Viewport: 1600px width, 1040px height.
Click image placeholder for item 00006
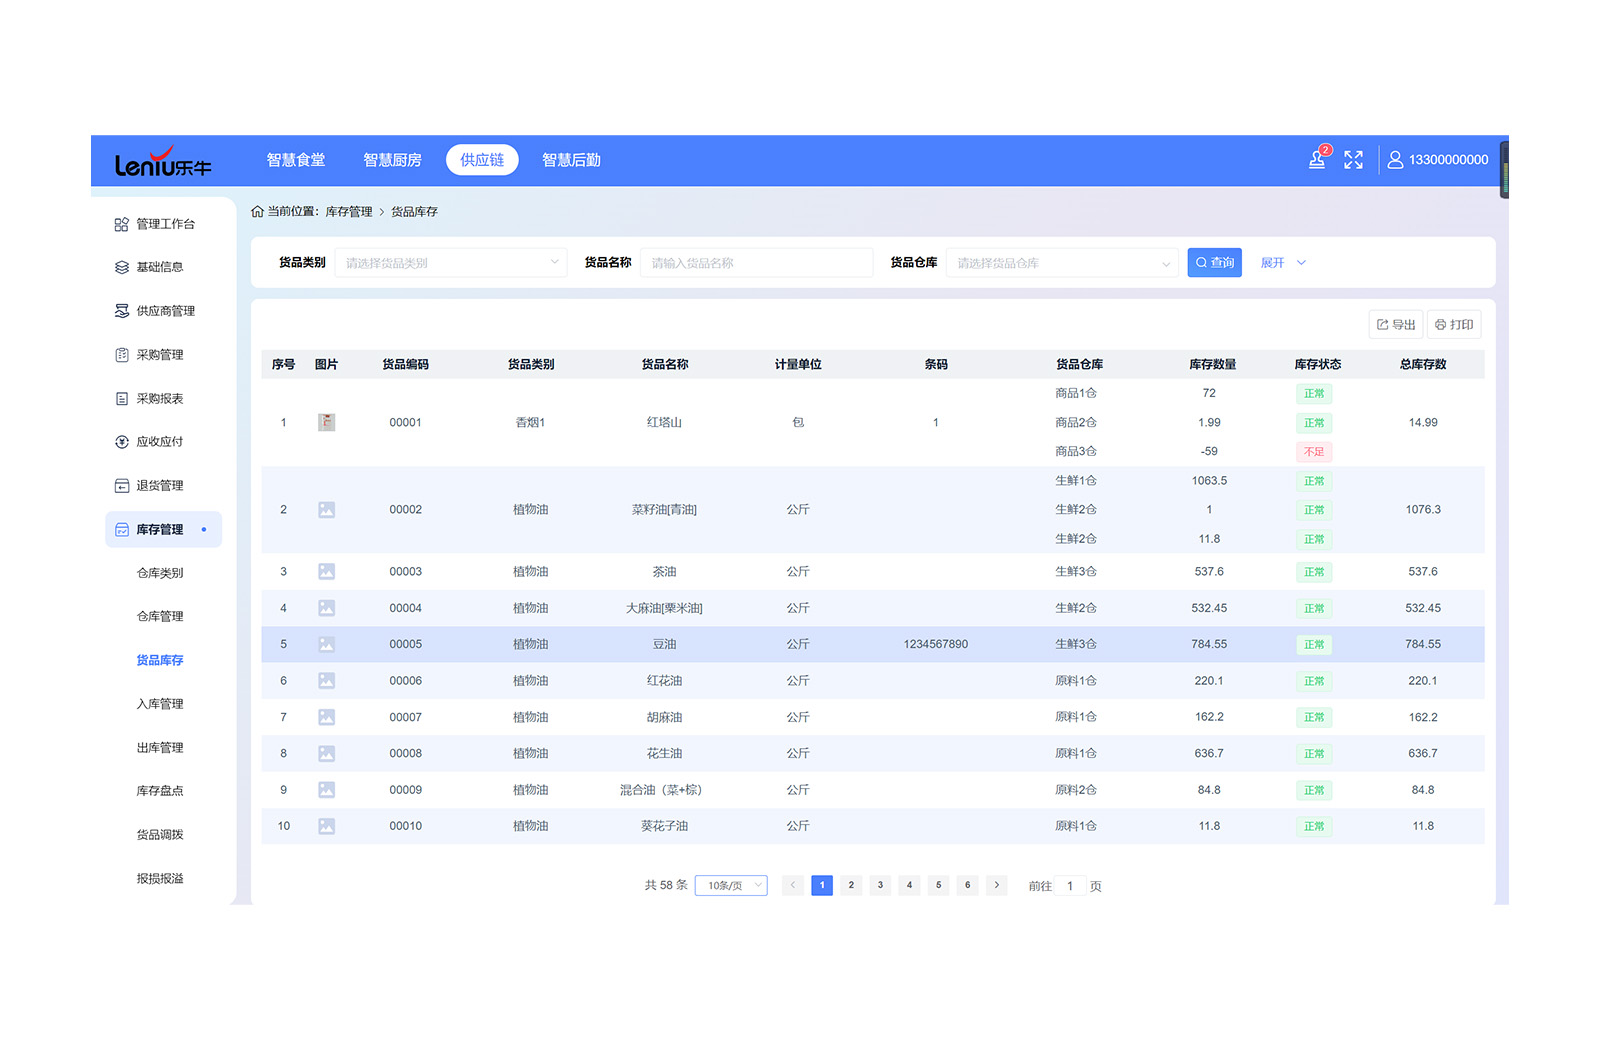coord(326,681)
